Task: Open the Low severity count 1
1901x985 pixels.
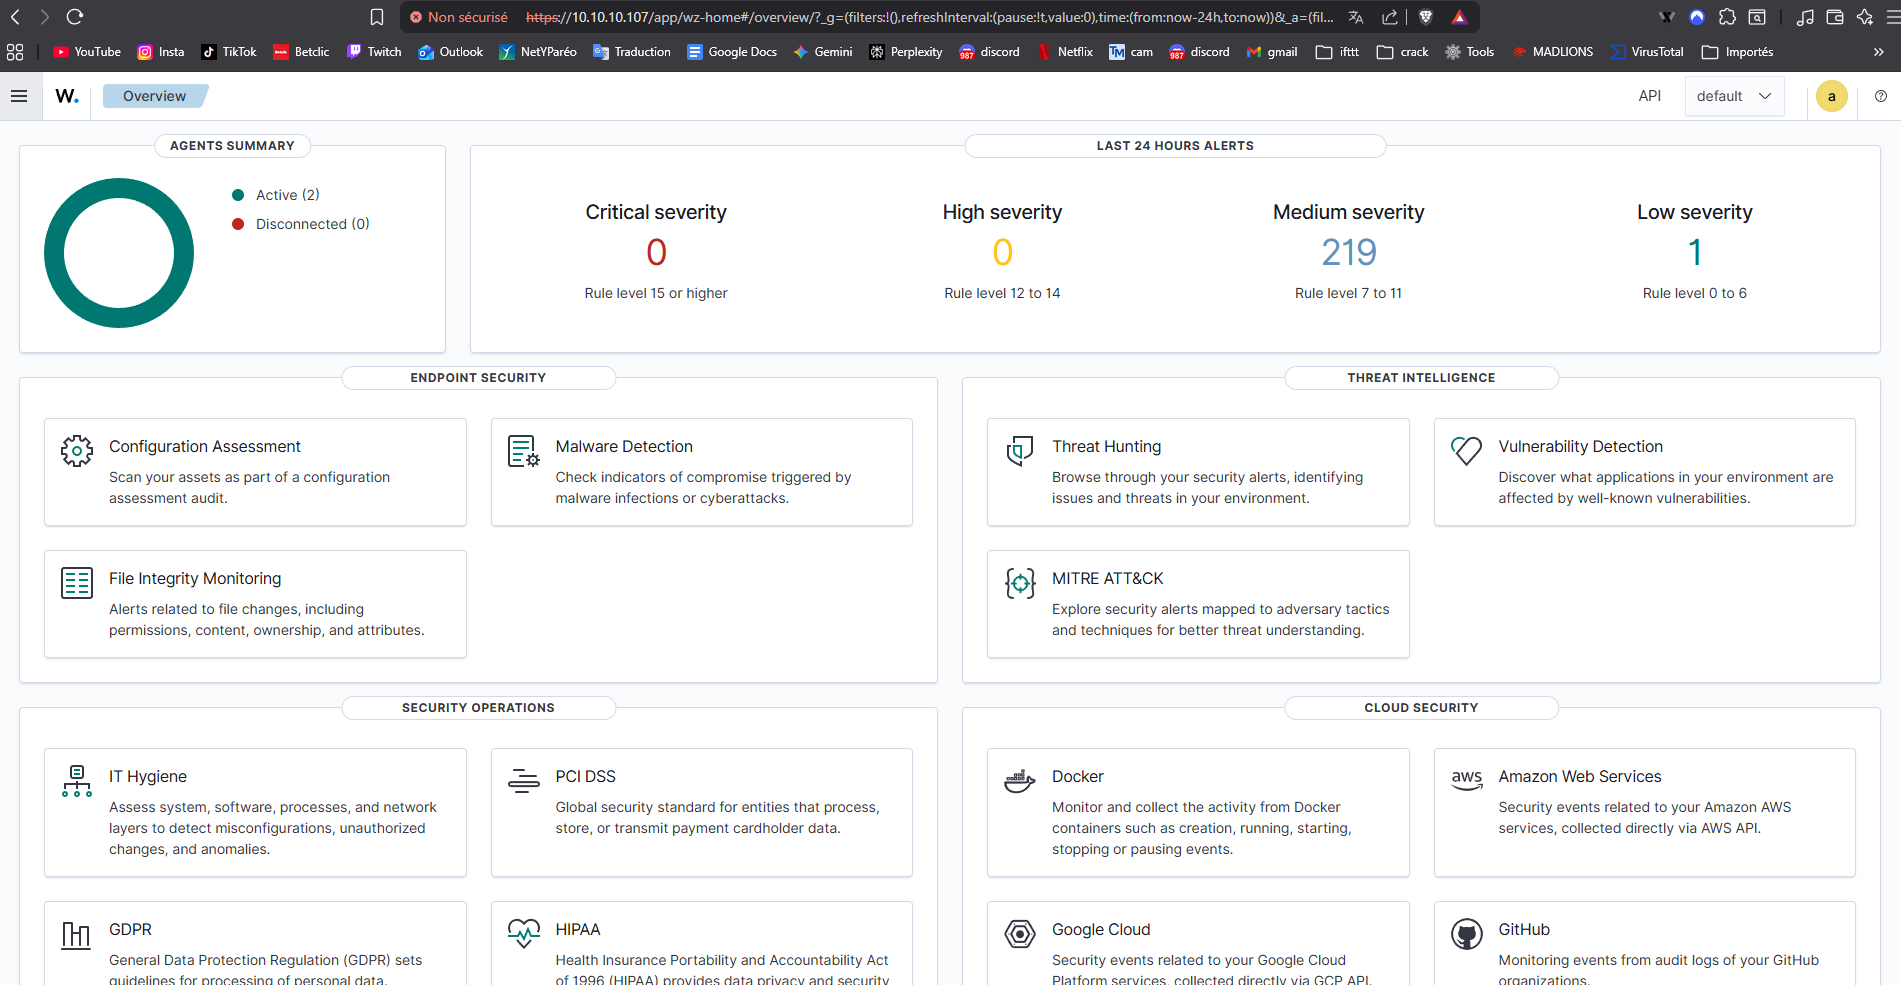Action: pos(1695,252)
